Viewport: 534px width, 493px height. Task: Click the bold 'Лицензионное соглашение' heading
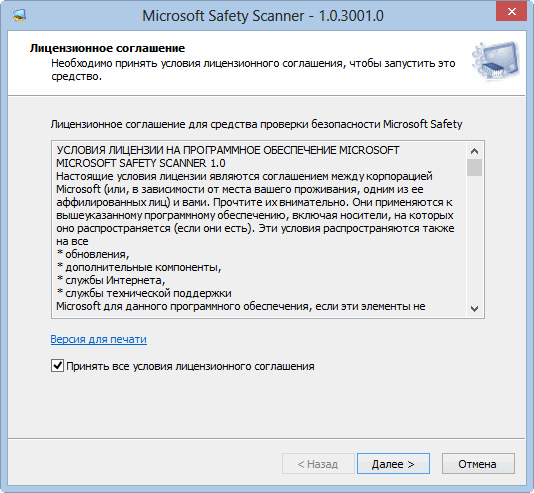click(x=107, y=48)
